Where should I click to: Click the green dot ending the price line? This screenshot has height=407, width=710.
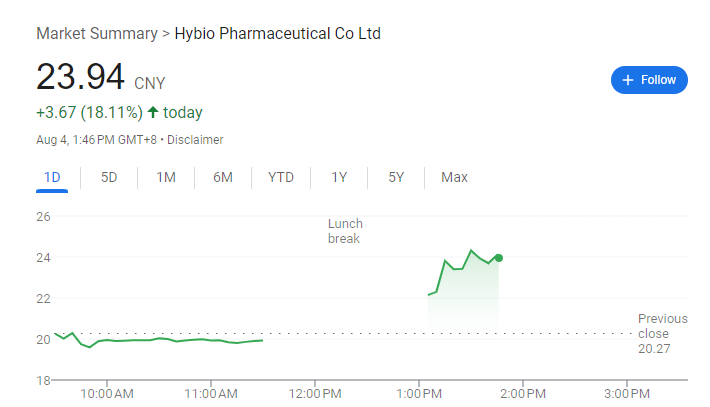(498, 258)
